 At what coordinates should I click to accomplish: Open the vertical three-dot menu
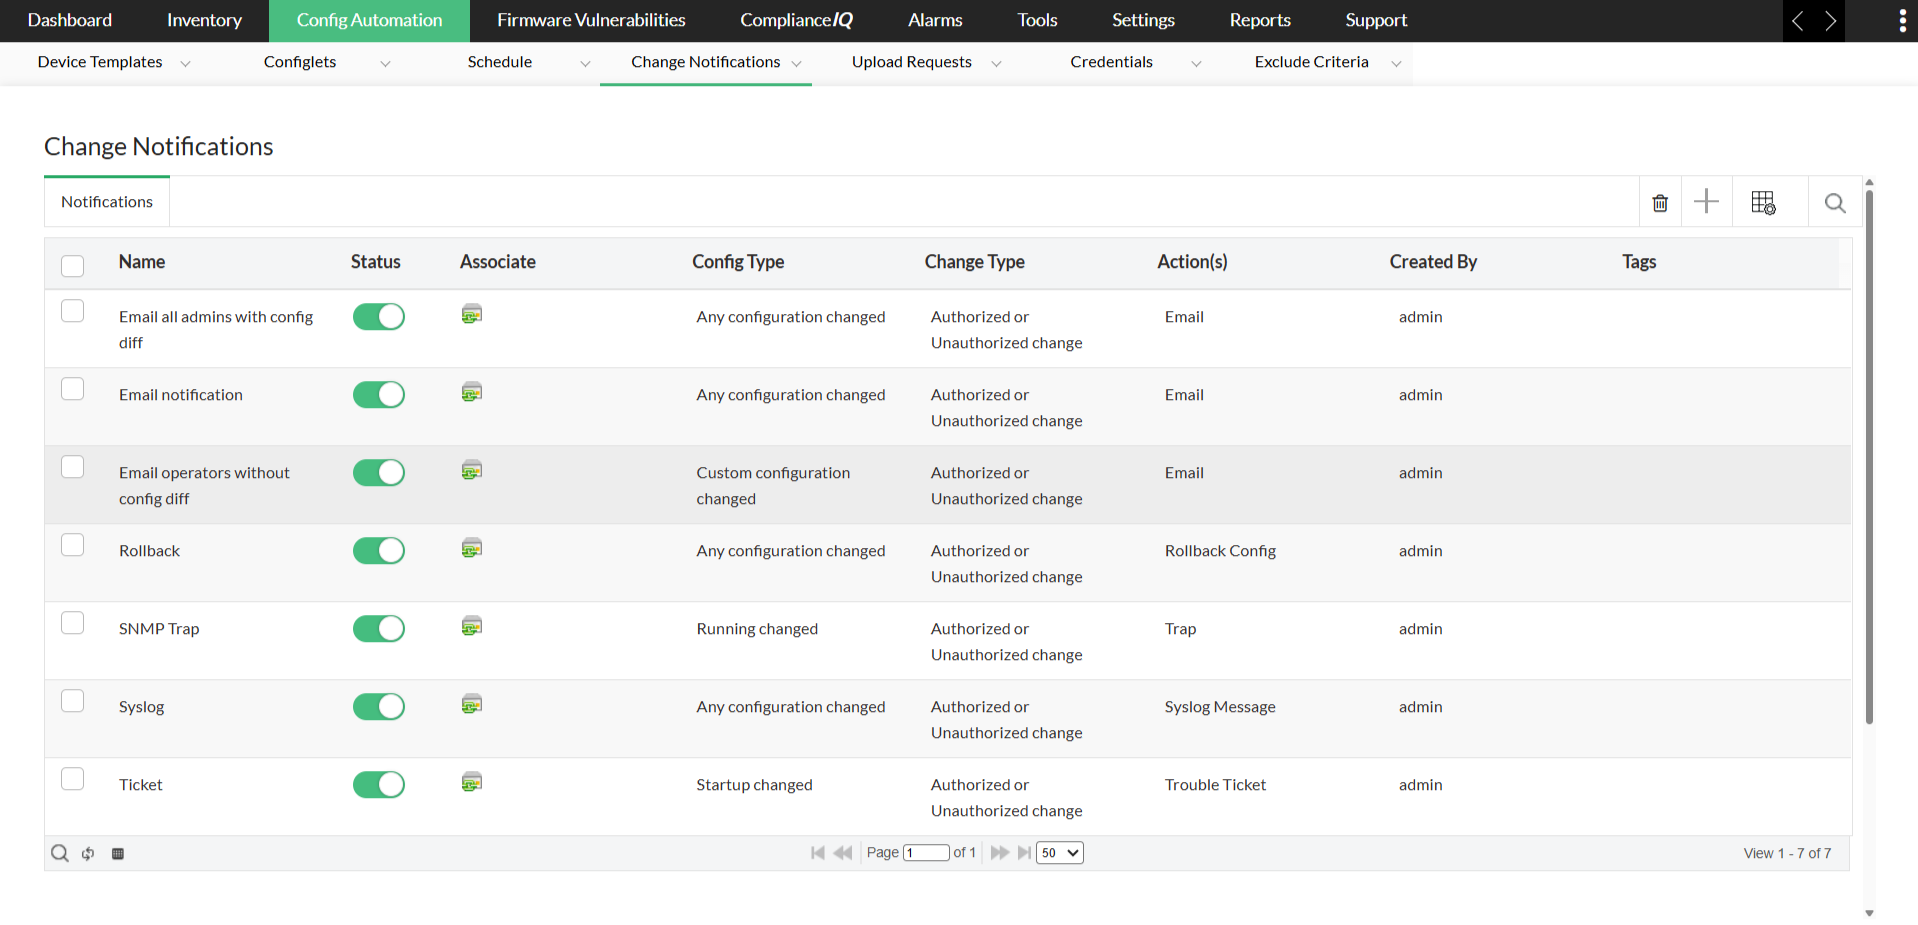[x=1902, y=21]
